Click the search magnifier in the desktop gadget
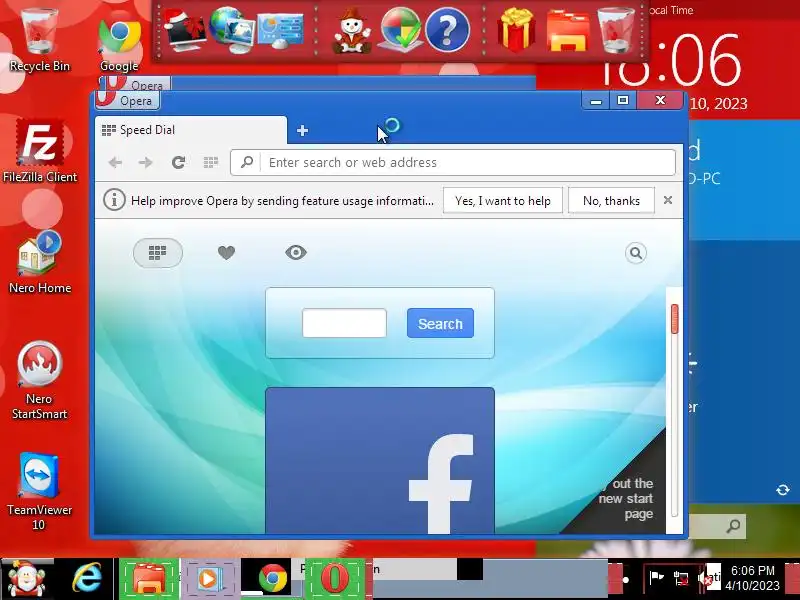 pos(734,526)
